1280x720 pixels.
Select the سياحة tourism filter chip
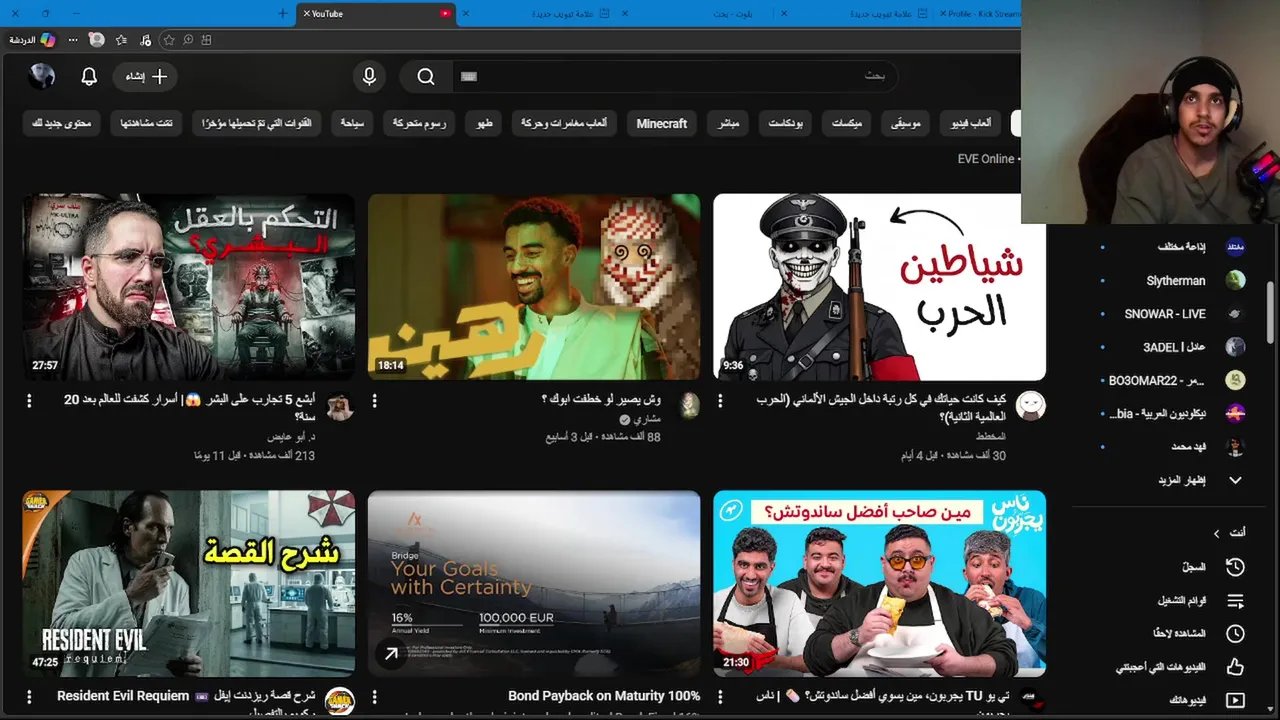click(x=352, y=123)
